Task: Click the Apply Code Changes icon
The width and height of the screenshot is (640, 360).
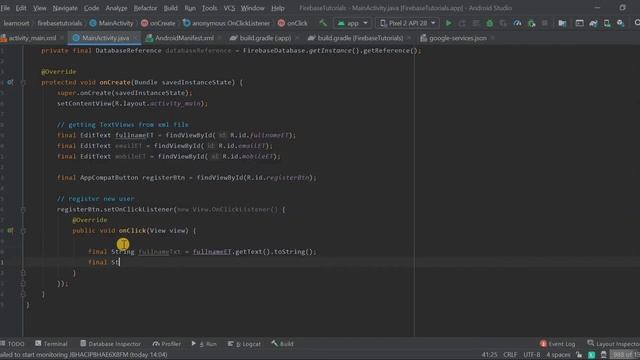Action: [476, 23]
